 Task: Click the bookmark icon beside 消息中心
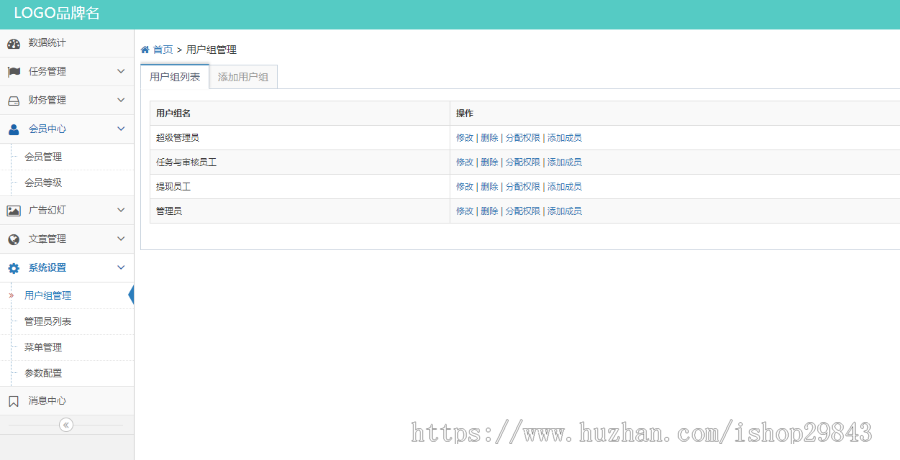pyautogui.click(x=13, y=401)
